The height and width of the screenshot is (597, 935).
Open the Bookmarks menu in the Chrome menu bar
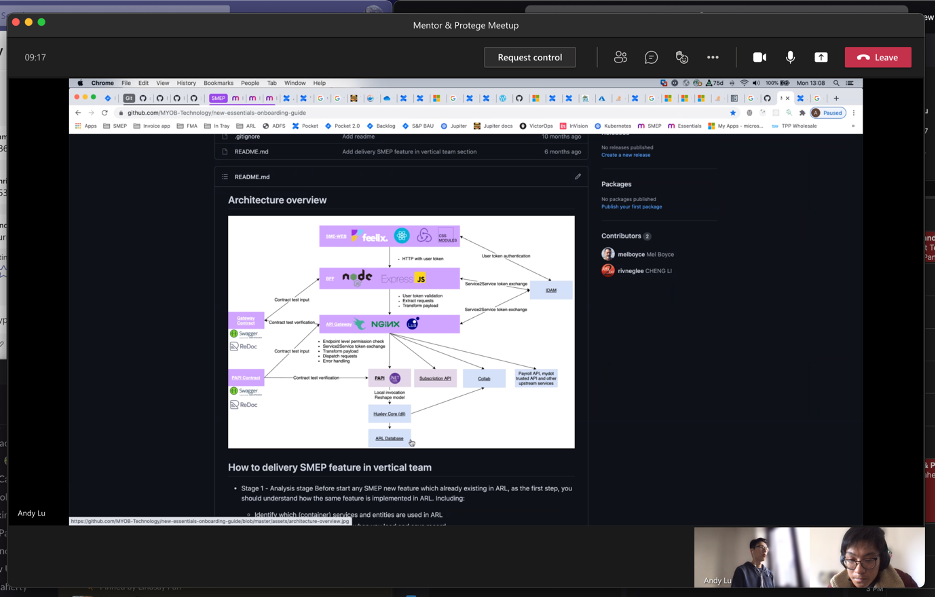217,83
